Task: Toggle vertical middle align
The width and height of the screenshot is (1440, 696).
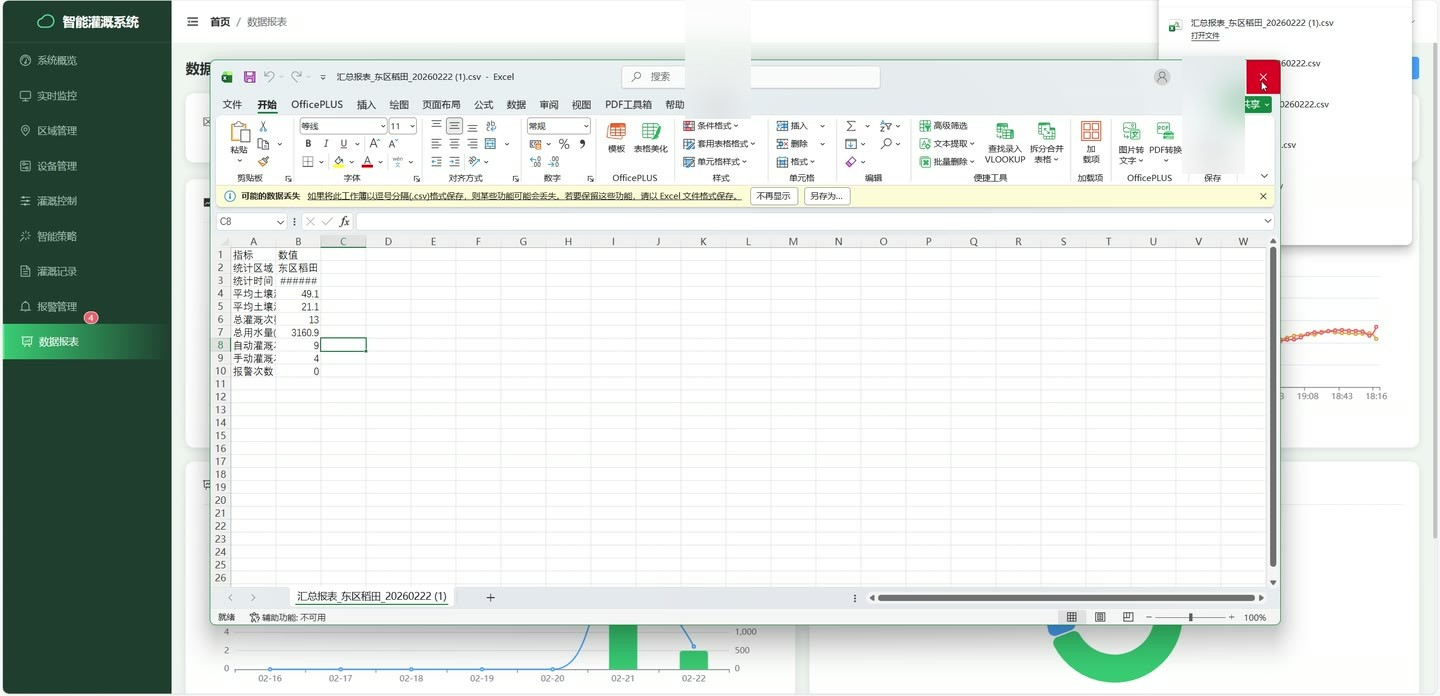Action: point(454,126)
